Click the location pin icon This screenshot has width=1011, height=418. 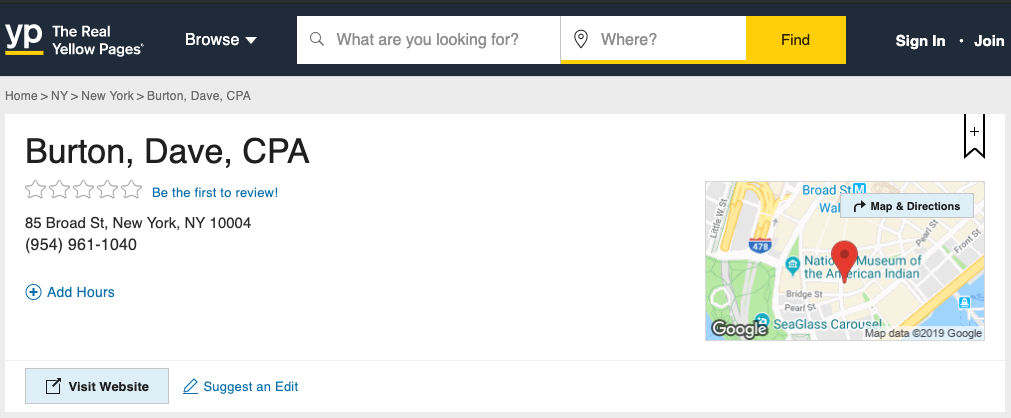click(x=580, y=40)
